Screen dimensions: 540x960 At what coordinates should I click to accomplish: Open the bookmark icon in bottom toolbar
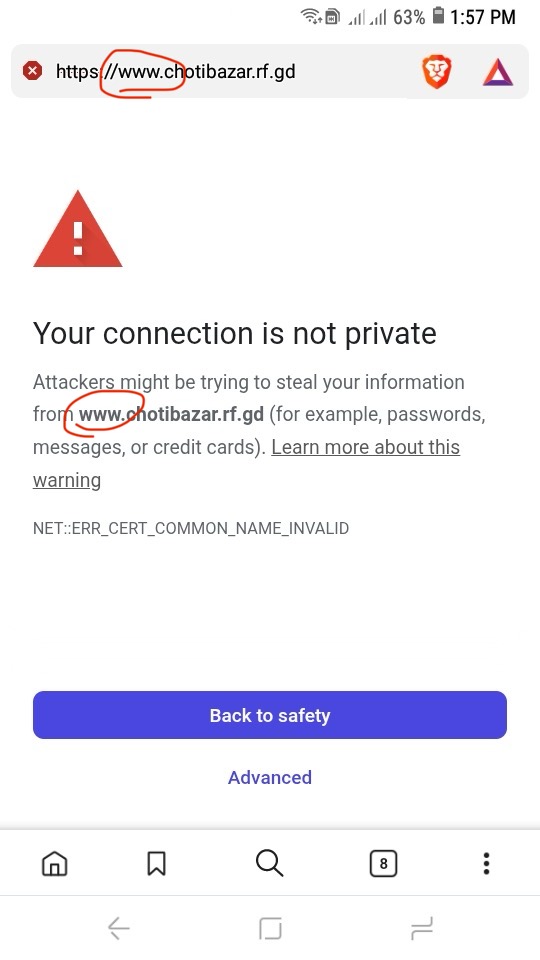coord(157,864)
